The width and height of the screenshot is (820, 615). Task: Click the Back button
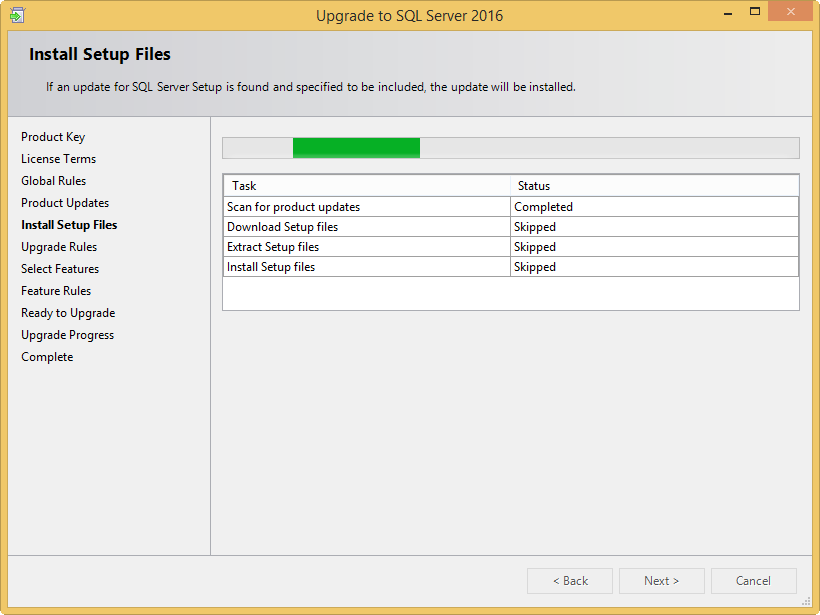570,581
